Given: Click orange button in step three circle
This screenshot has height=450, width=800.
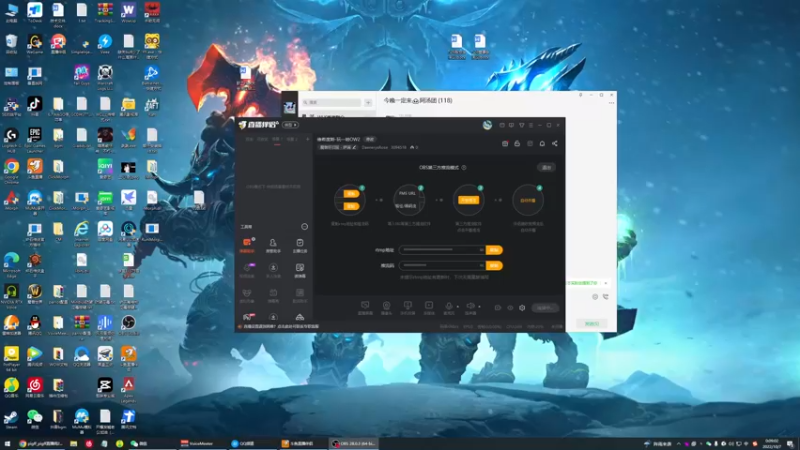Looking at the screenshot, I should click(468, 200).
